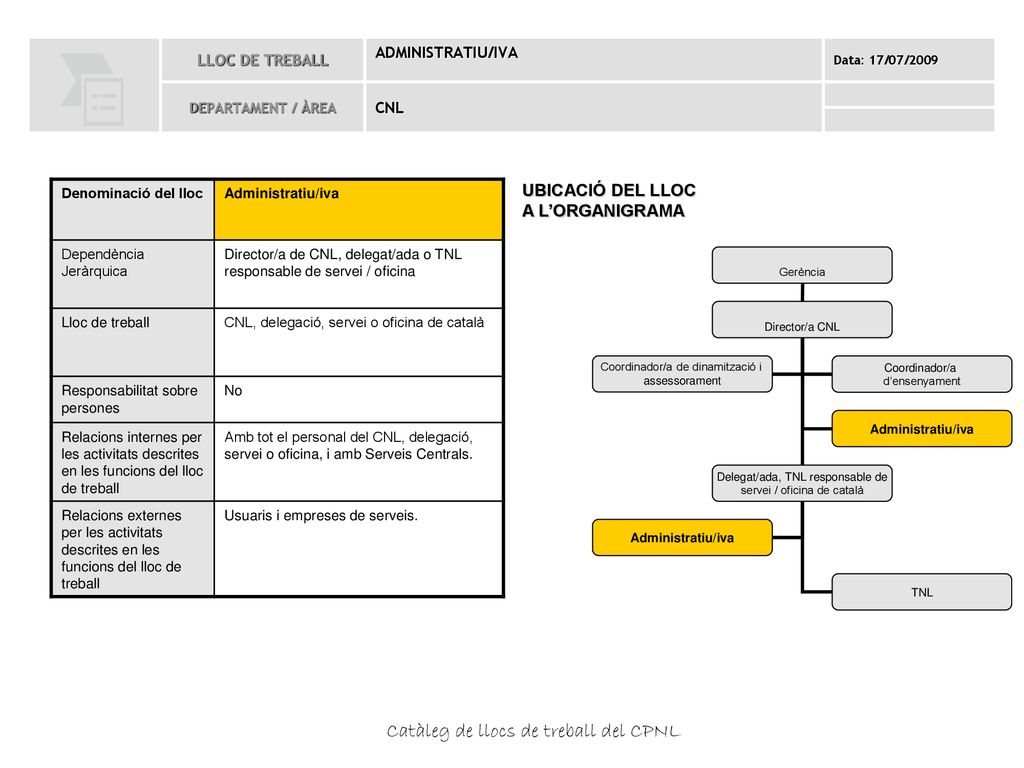Click the 'DEPARTAMENT / ÀREA' header label

click(x=263, y=108)
